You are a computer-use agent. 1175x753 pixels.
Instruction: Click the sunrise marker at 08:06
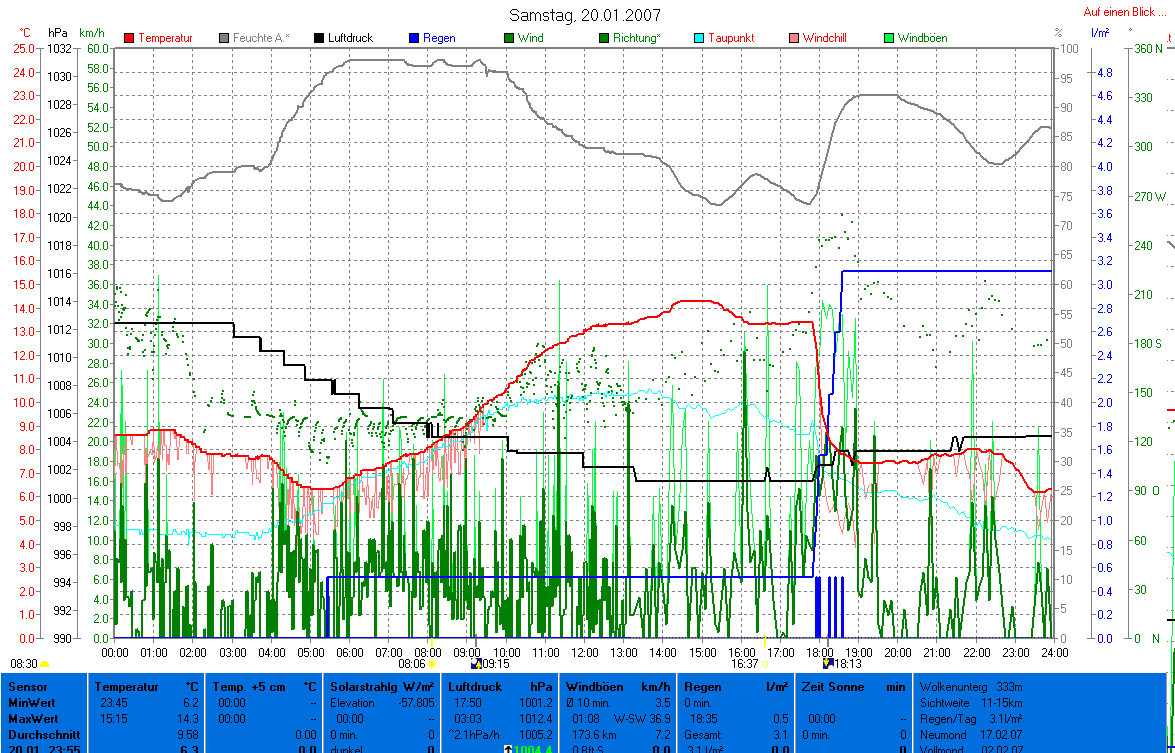433,663
